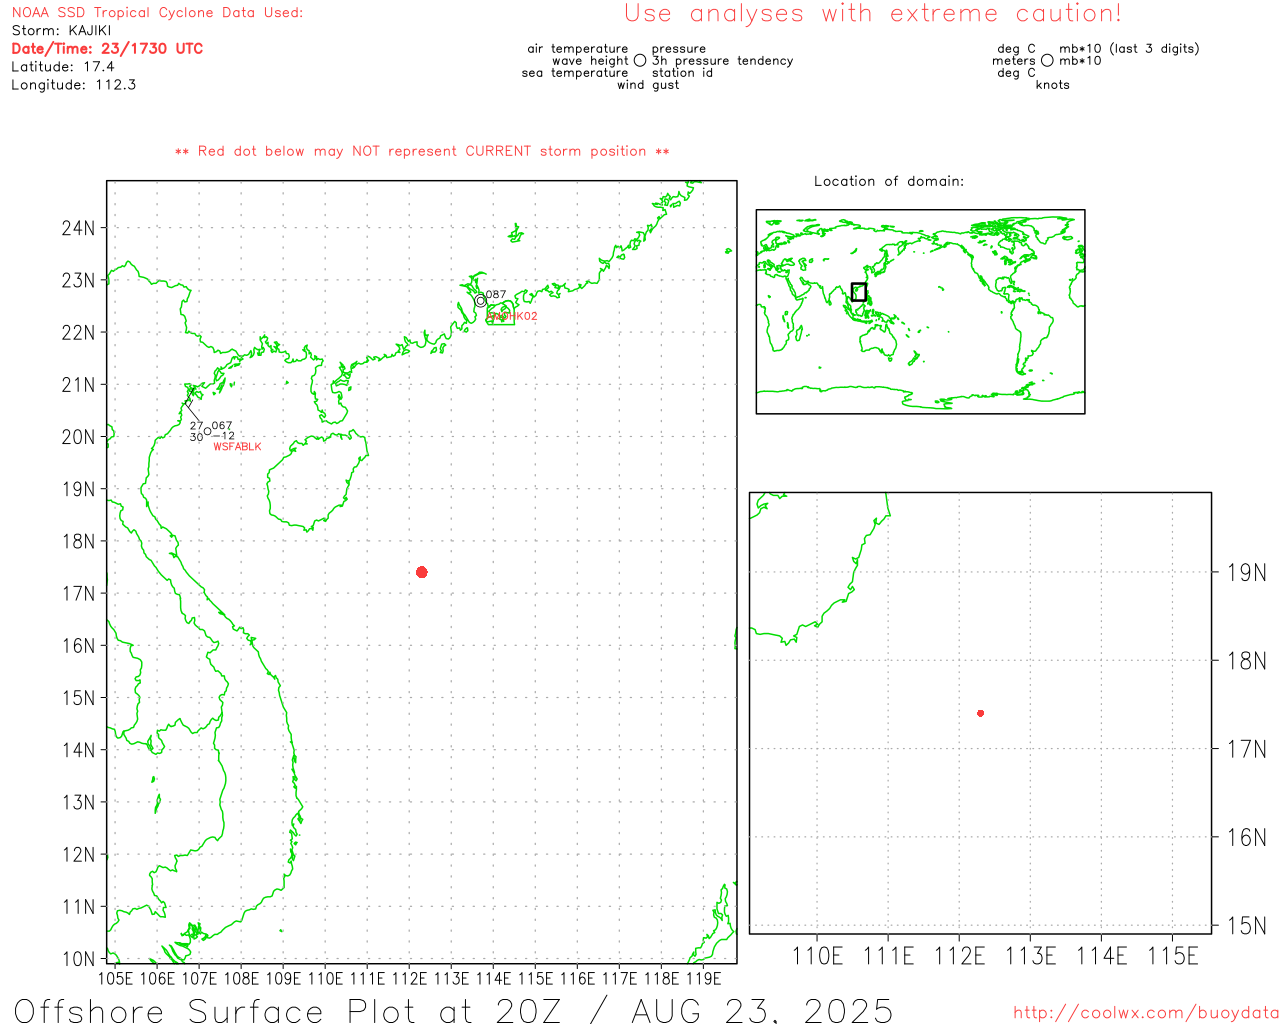Click the wind gust legend label
1280x1024 pixels.
[x=648, y=85]
